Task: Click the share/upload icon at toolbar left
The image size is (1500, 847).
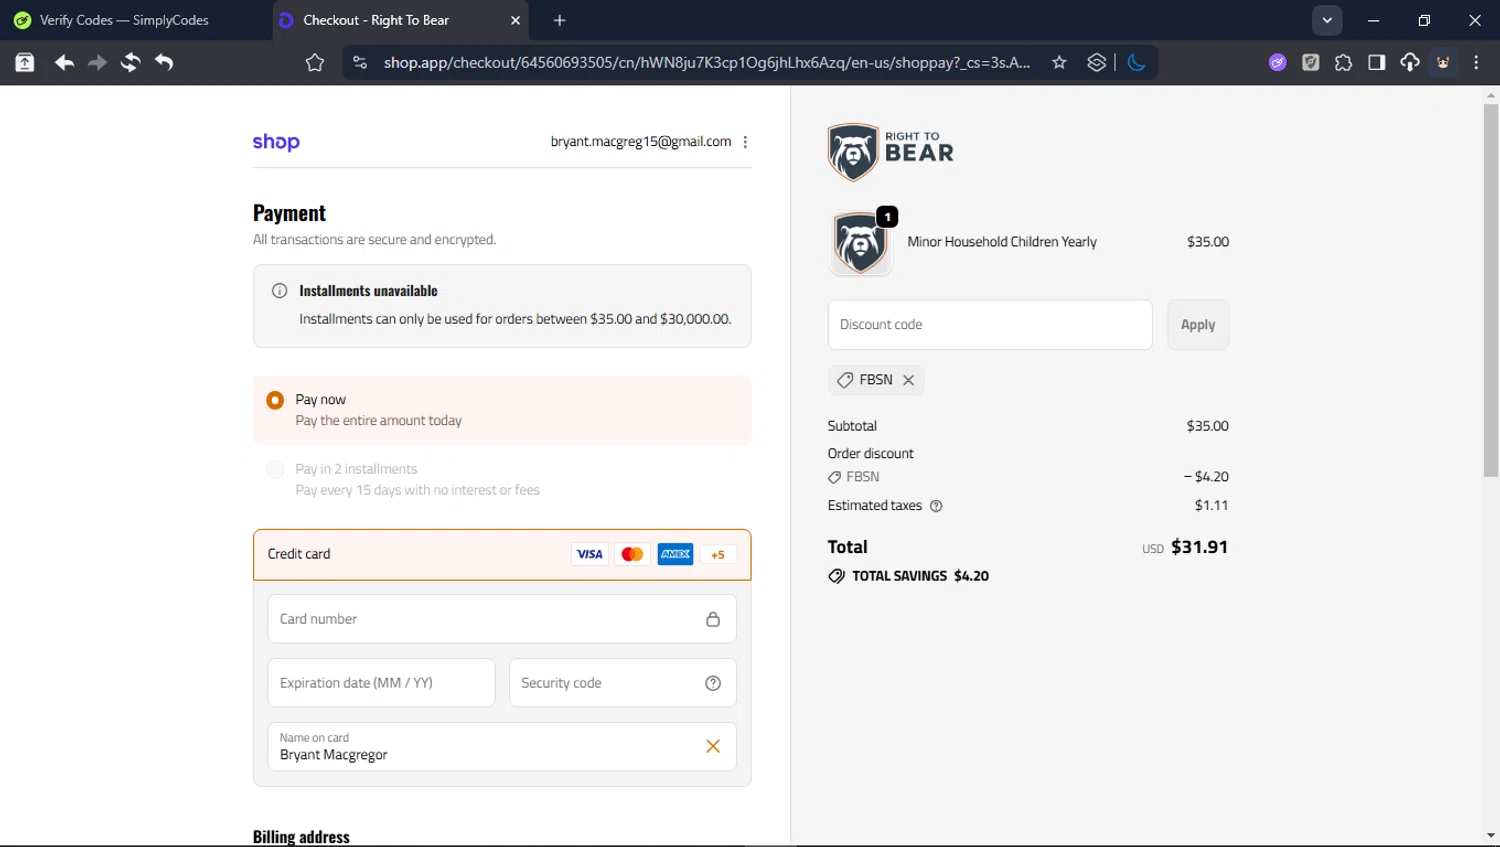Action: (25, 63)
